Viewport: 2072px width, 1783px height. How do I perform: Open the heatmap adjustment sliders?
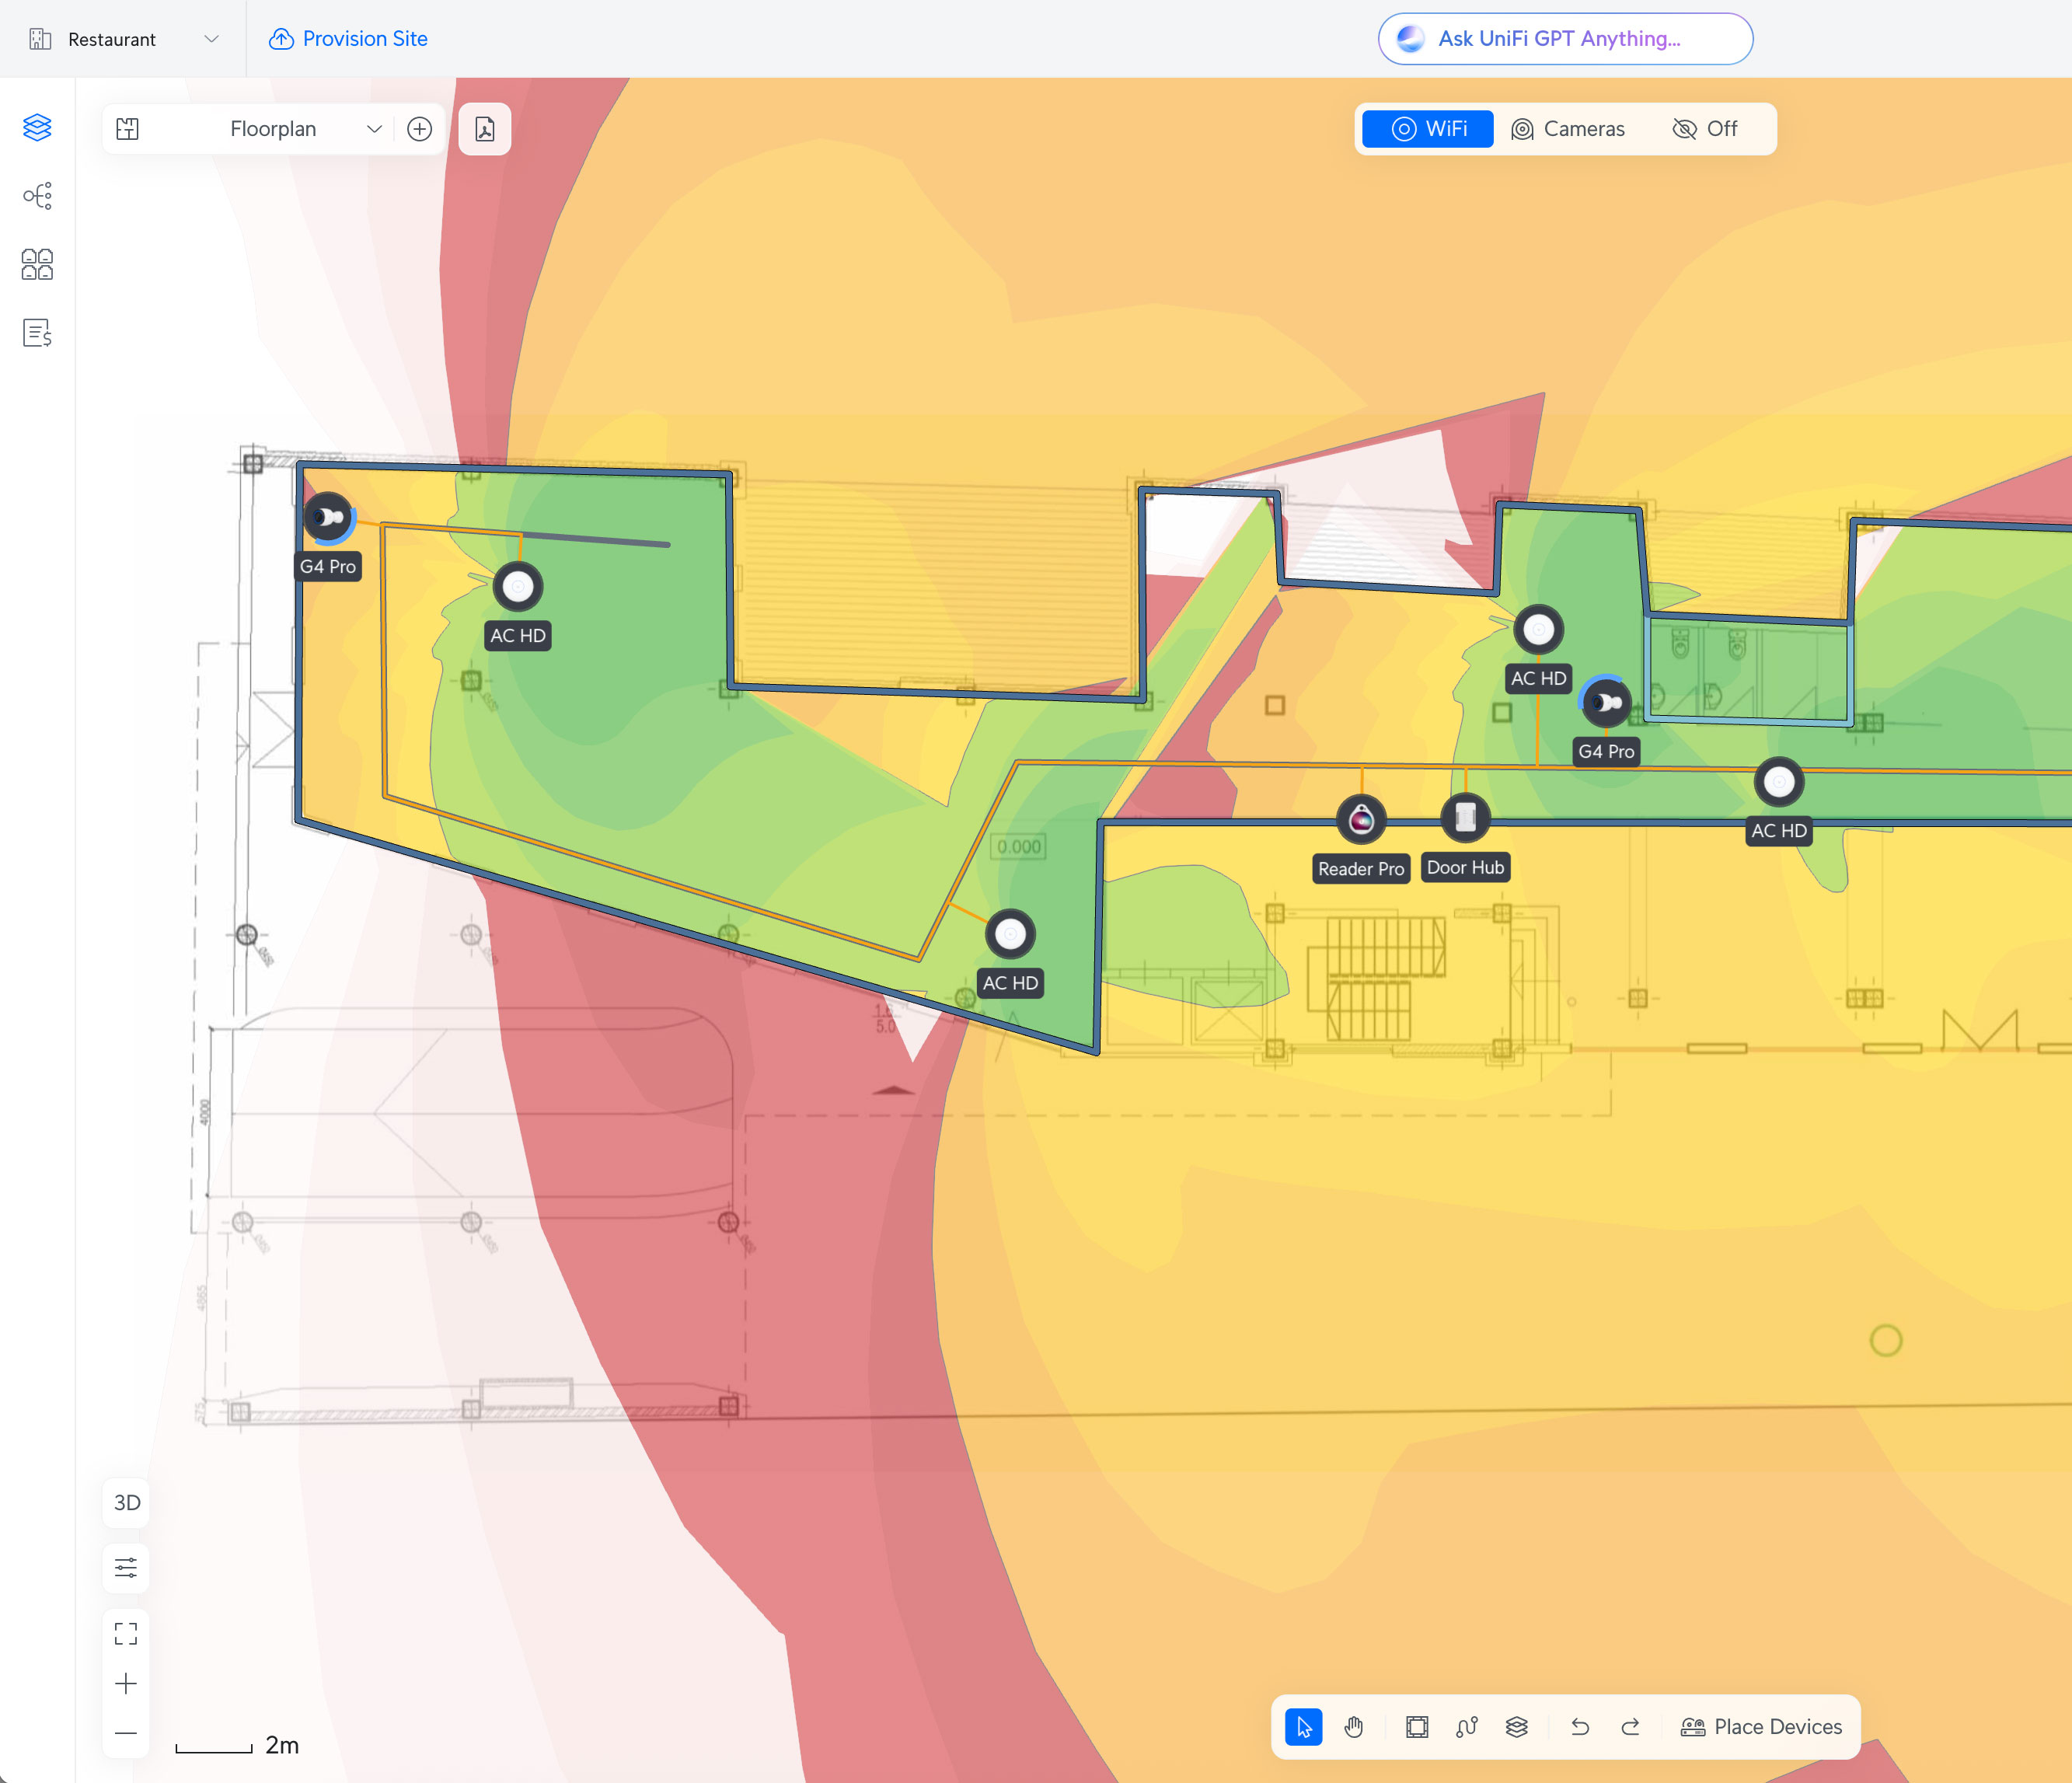125,1567
